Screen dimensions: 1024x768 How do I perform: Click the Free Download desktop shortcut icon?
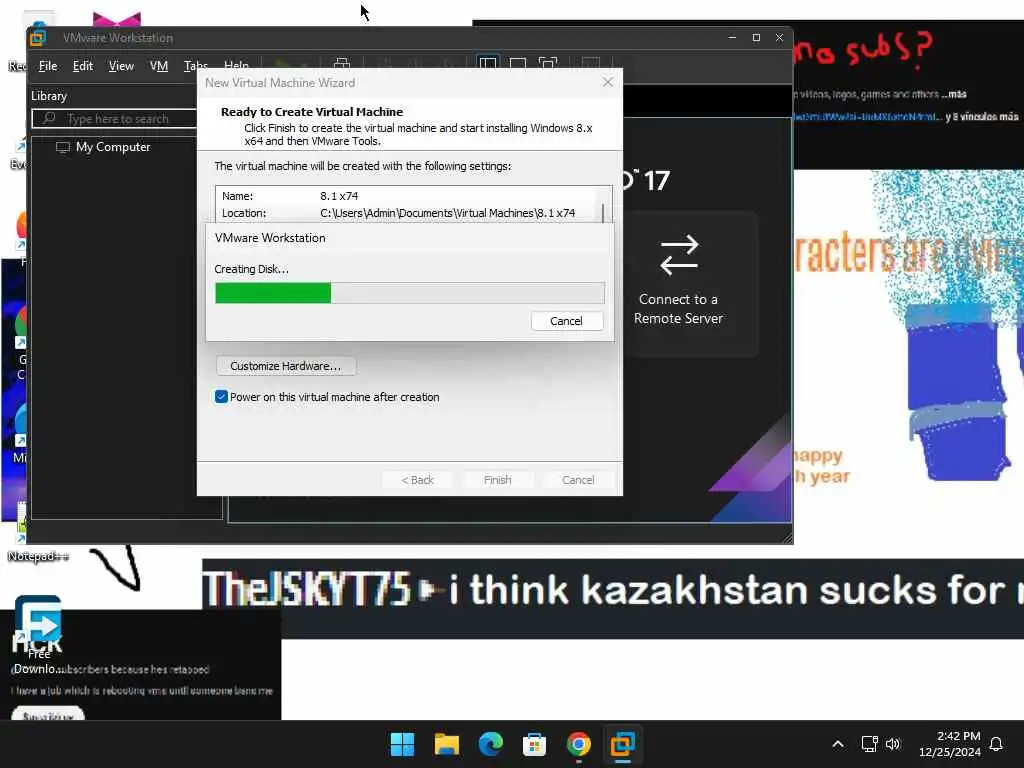click(x=38, y=619)
